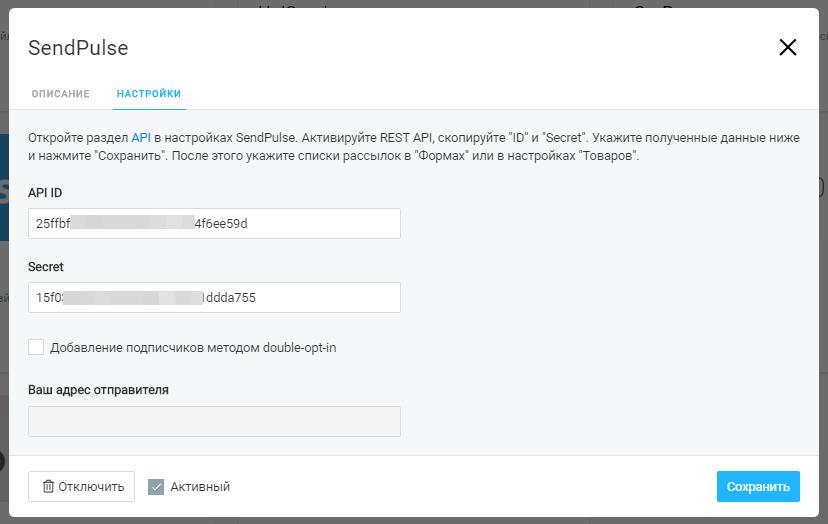Select the НАСТРОЙКИ tab
Viewport: 828px width, 524px height.
pyautogui.click(x=149, y=93)
